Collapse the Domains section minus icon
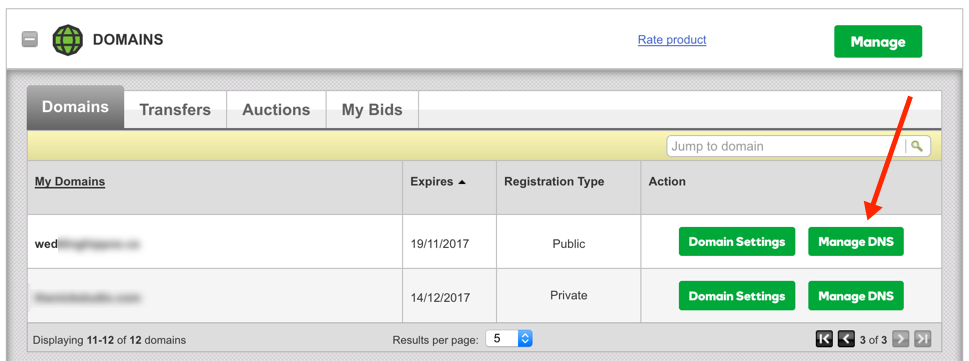This screenshot has width=969, height=361. coord(30,40)
